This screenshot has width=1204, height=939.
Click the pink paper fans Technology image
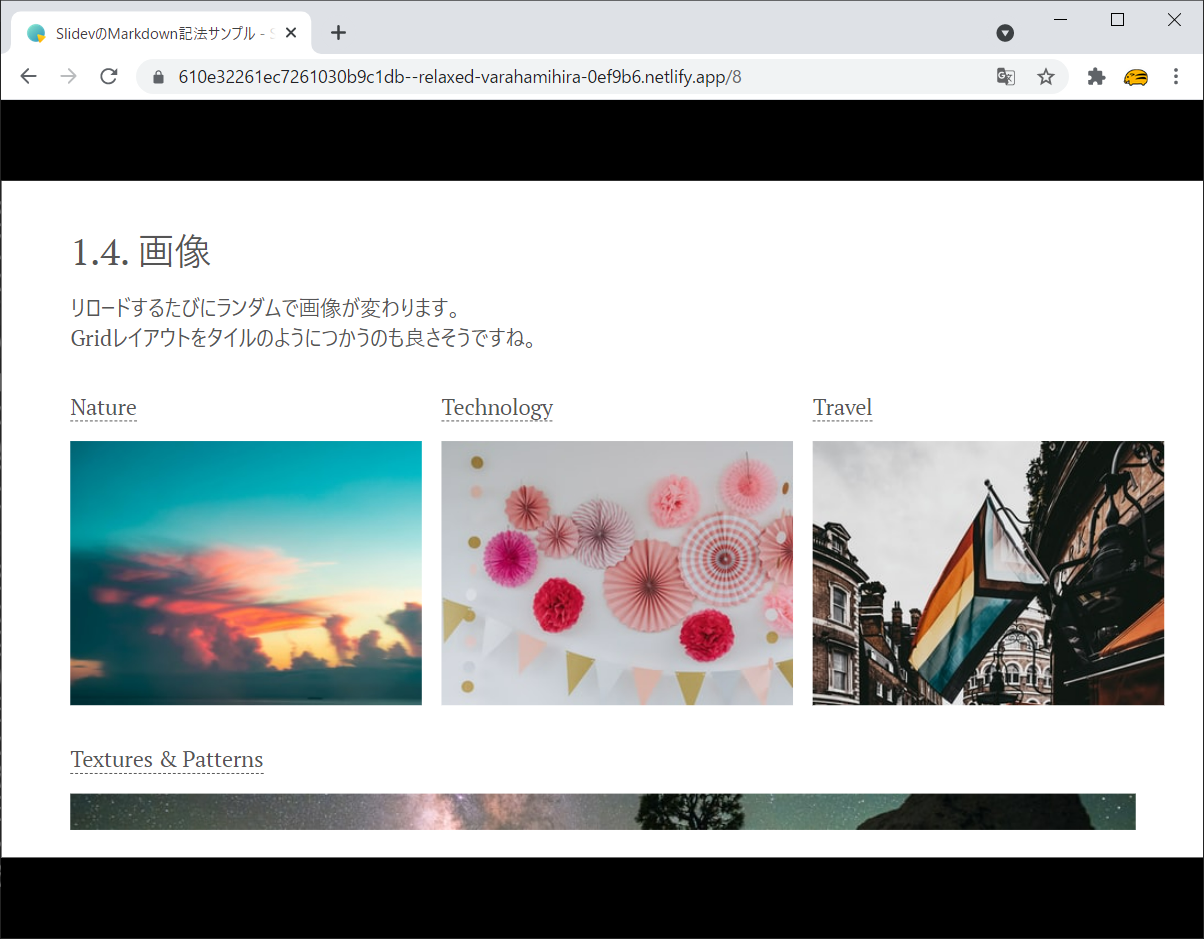(x=616, y=573)
